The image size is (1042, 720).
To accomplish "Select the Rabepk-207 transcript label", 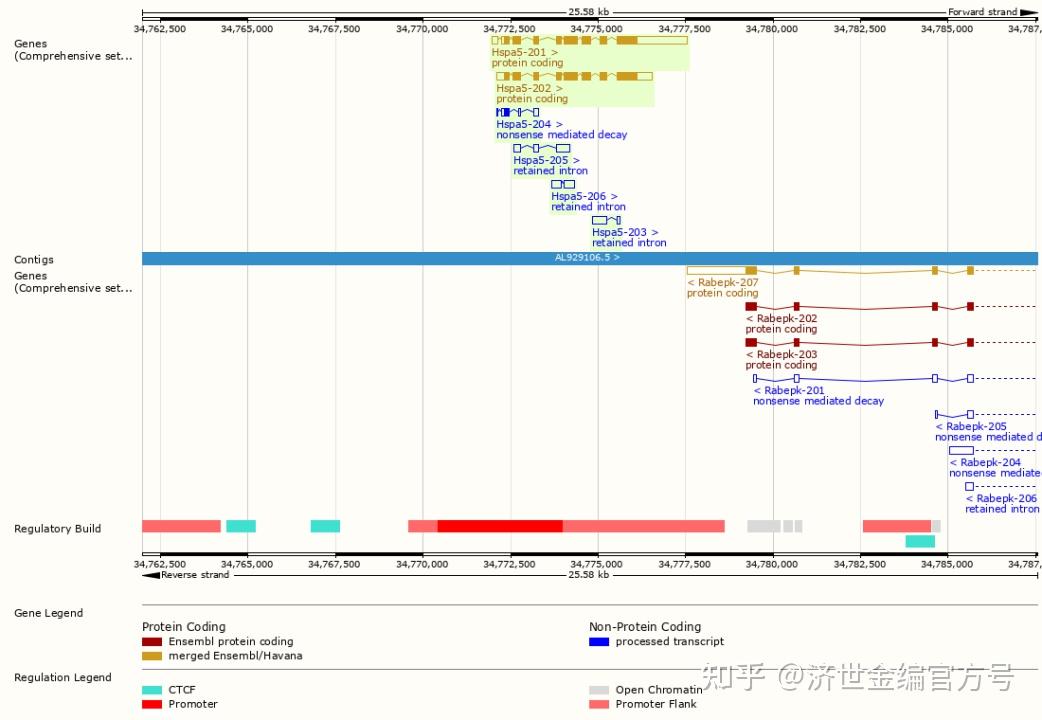I will (x=722, y=282).
